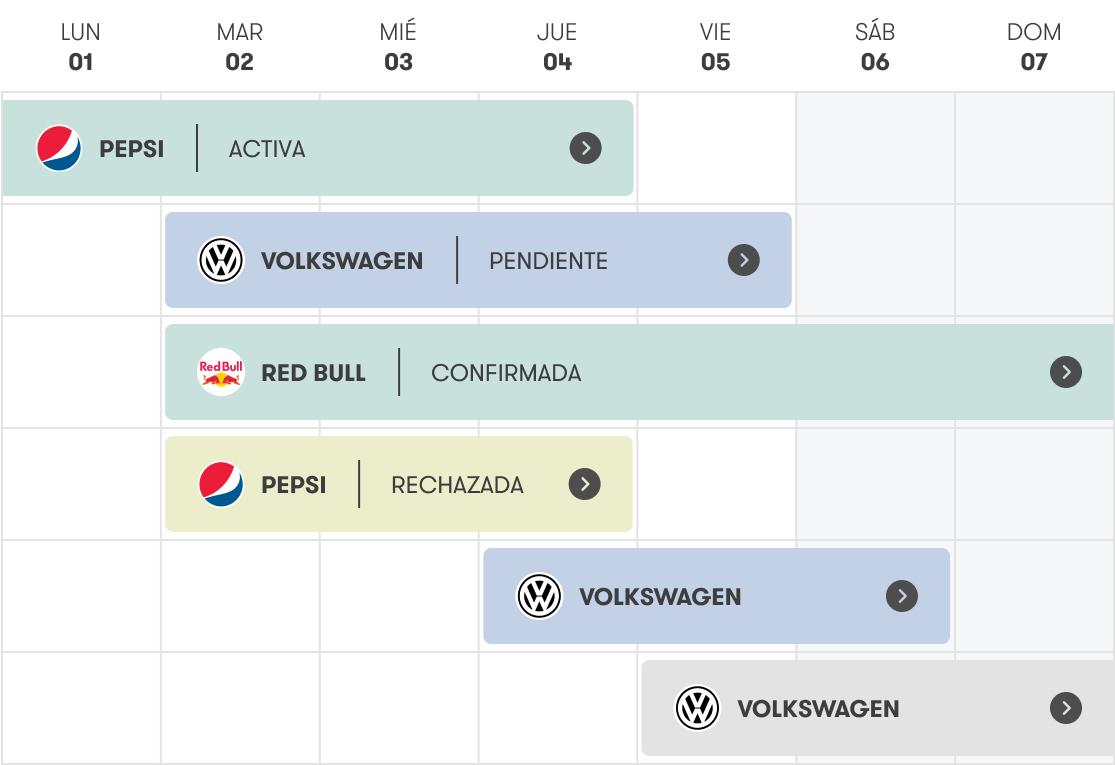The width and height of the screenshot is (1115, 765).
Task: Click the Pepsi logo on the RECHAZADA campaign
Action: 220,484
